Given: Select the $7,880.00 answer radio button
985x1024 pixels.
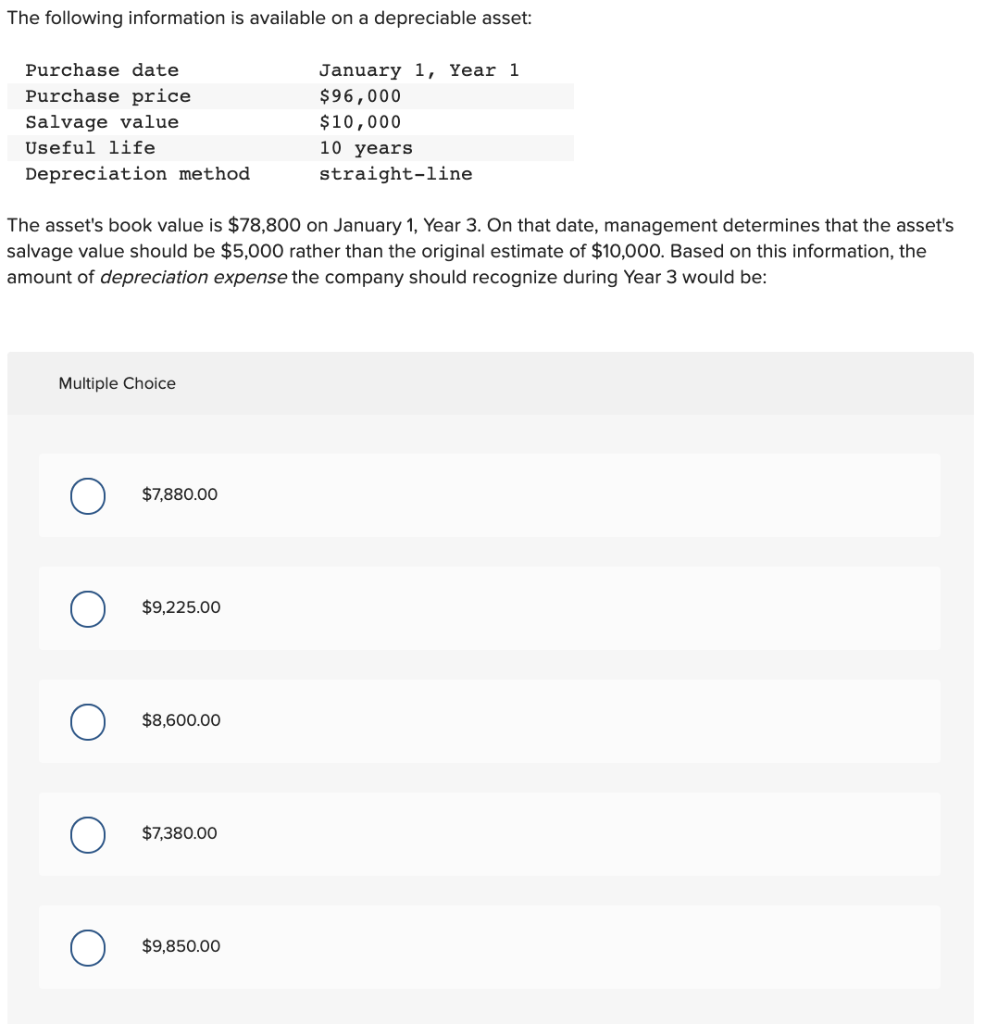Looking at the screenshot, I should [87, 494].
